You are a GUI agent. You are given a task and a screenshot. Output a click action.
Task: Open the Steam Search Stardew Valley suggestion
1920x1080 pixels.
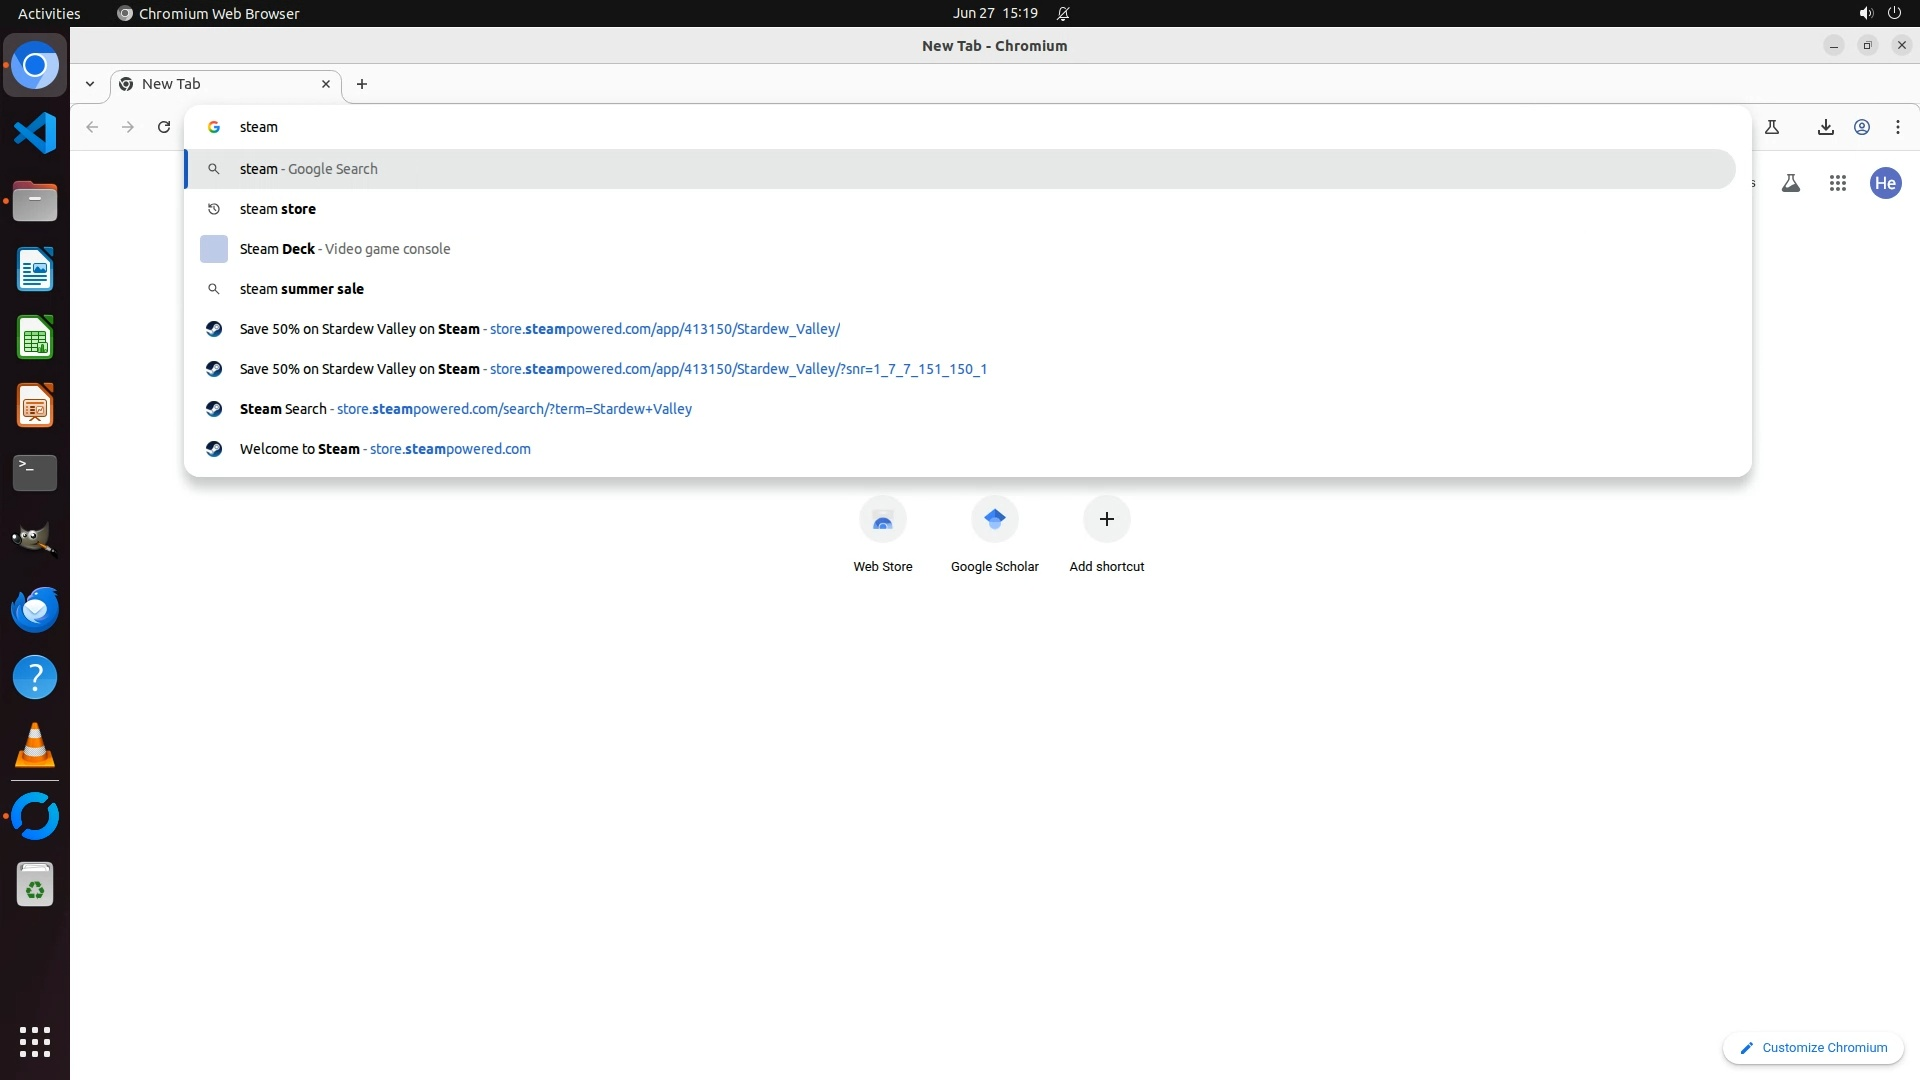465,409
